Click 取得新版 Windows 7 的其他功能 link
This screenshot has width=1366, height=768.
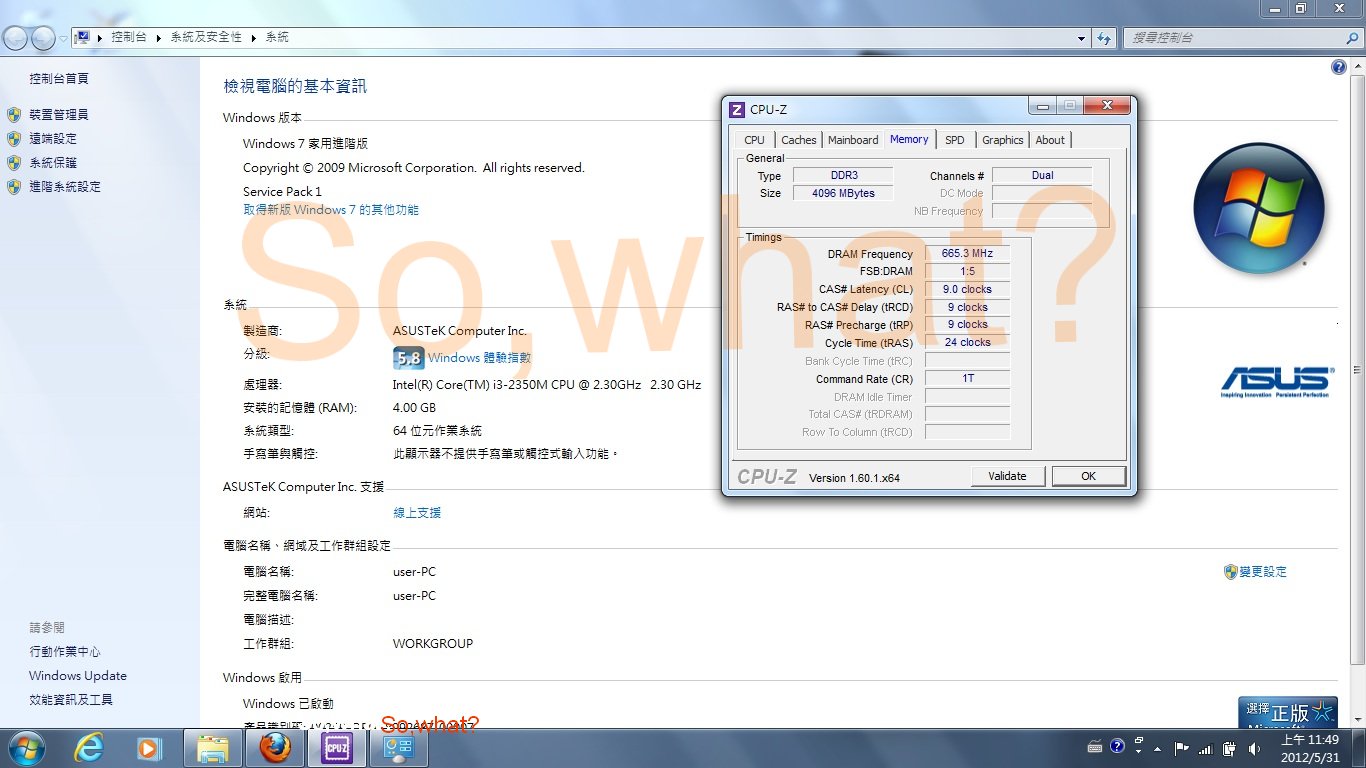331,210
